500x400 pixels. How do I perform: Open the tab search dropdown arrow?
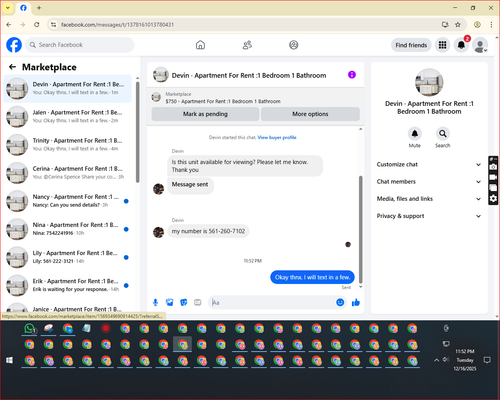[x=8, y=8]
